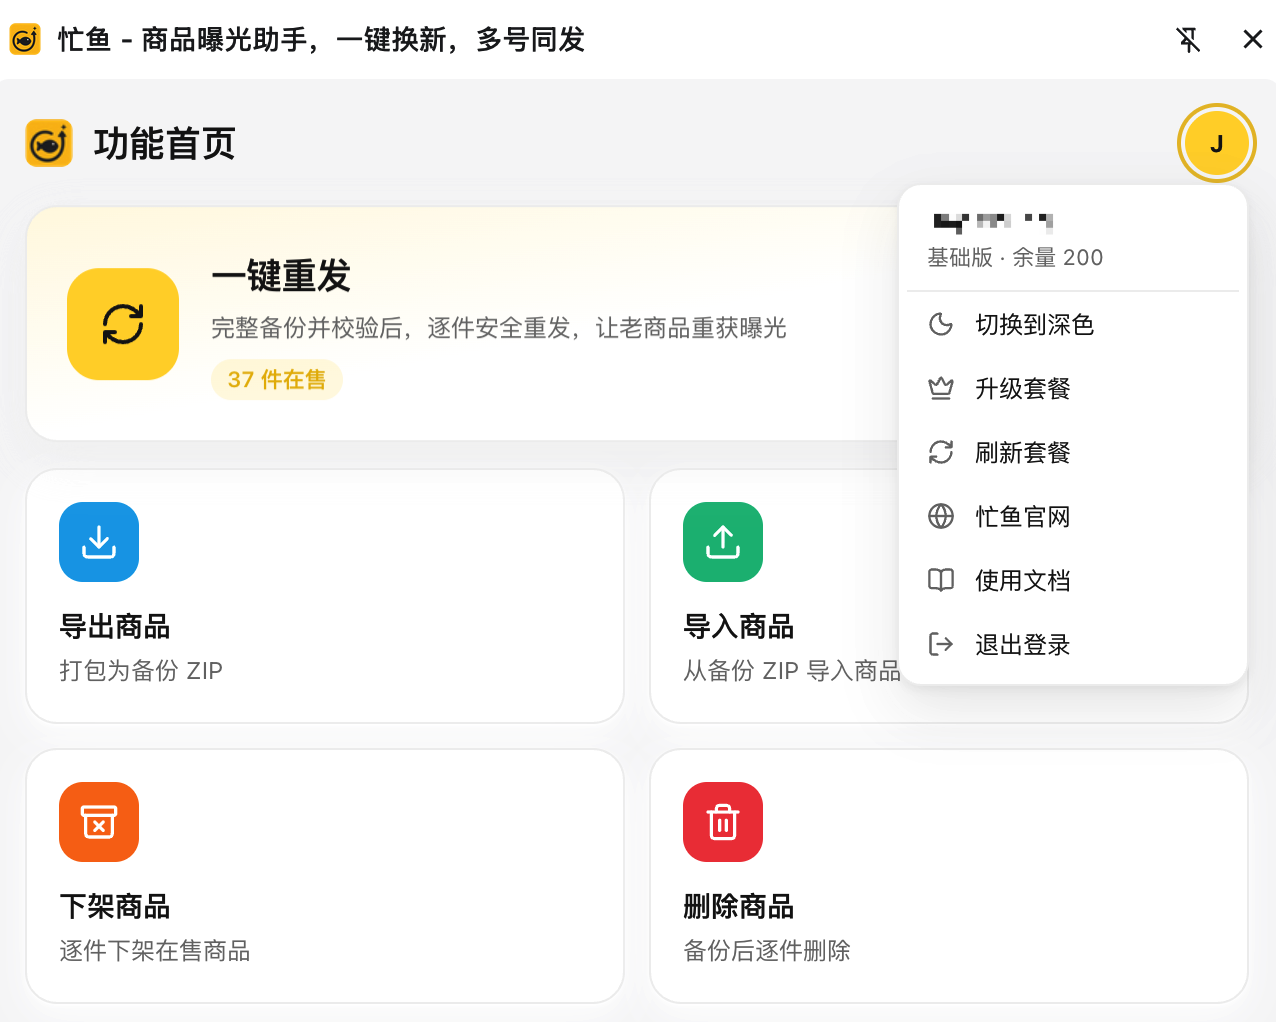
Task: Click the blurred username in the menu
Action: click(x=993, y=222)
